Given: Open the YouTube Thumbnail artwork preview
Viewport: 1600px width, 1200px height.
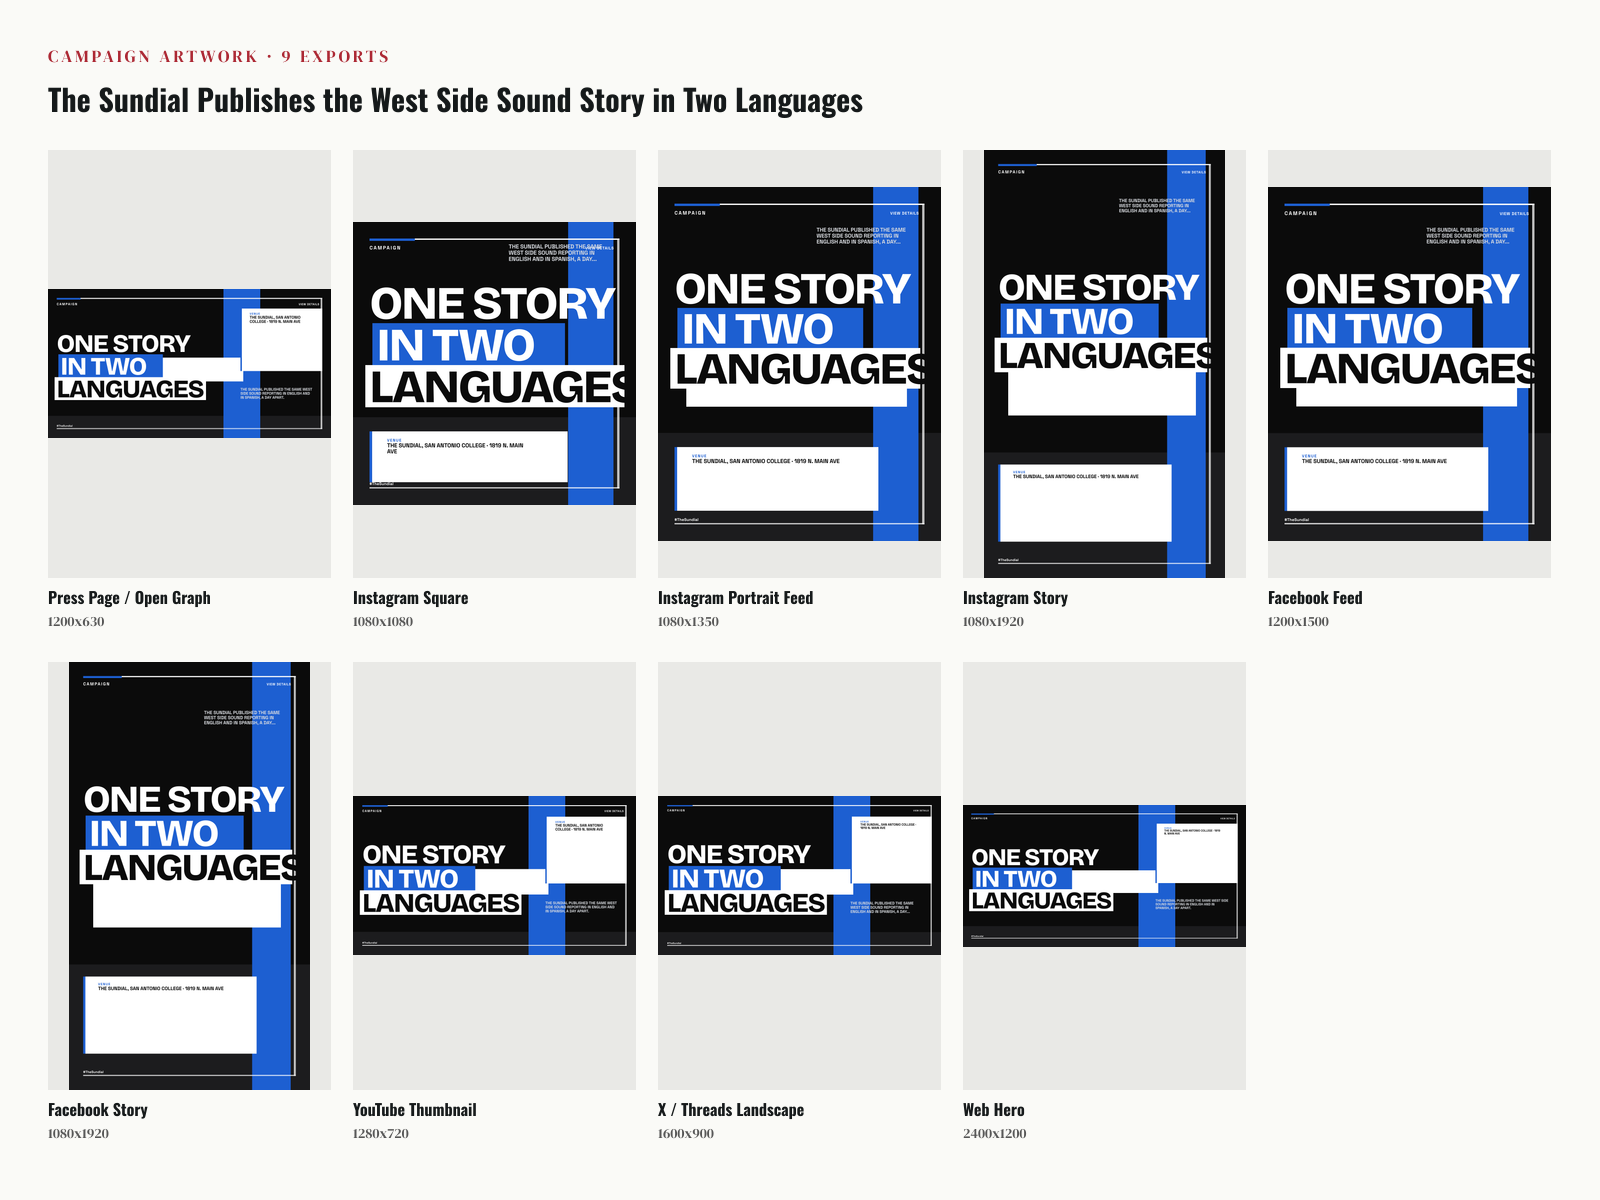Looking at the screenshot, I should point(494,876).
